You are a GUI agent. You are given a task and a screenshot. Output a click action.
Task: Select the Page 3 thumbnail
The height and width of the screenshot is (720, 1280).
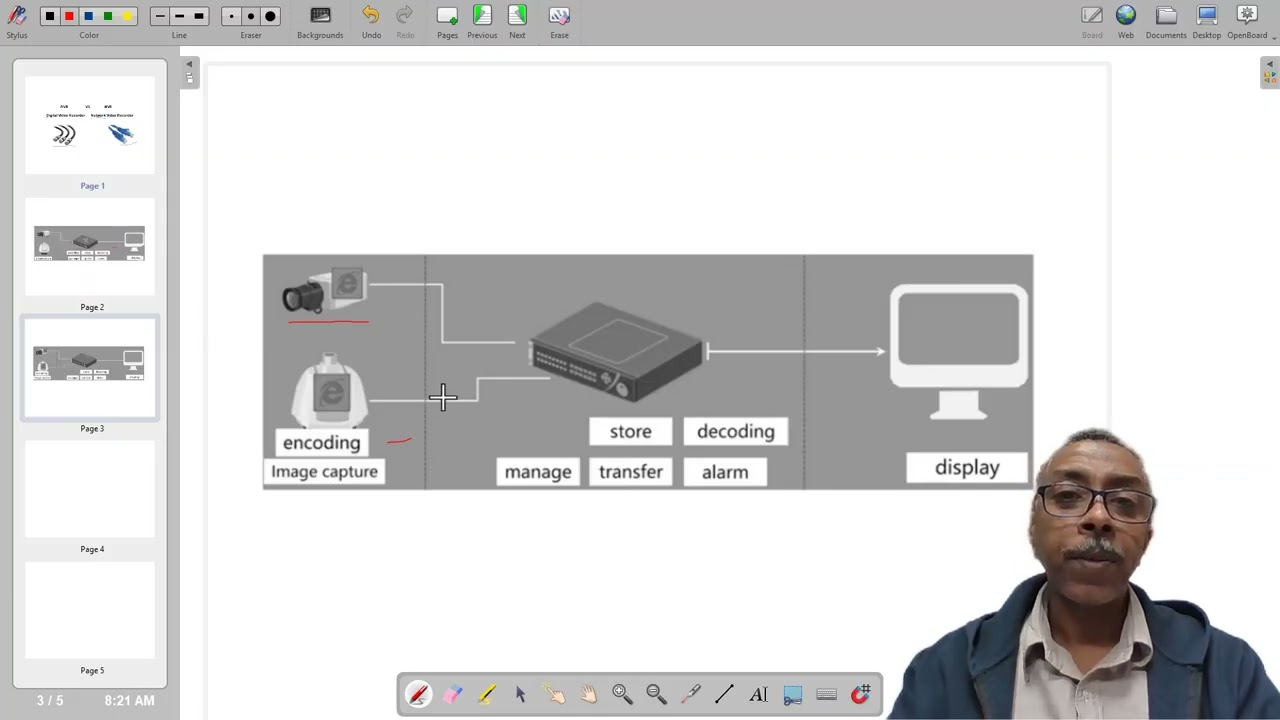pyautogui.click(x=90, y=369)
